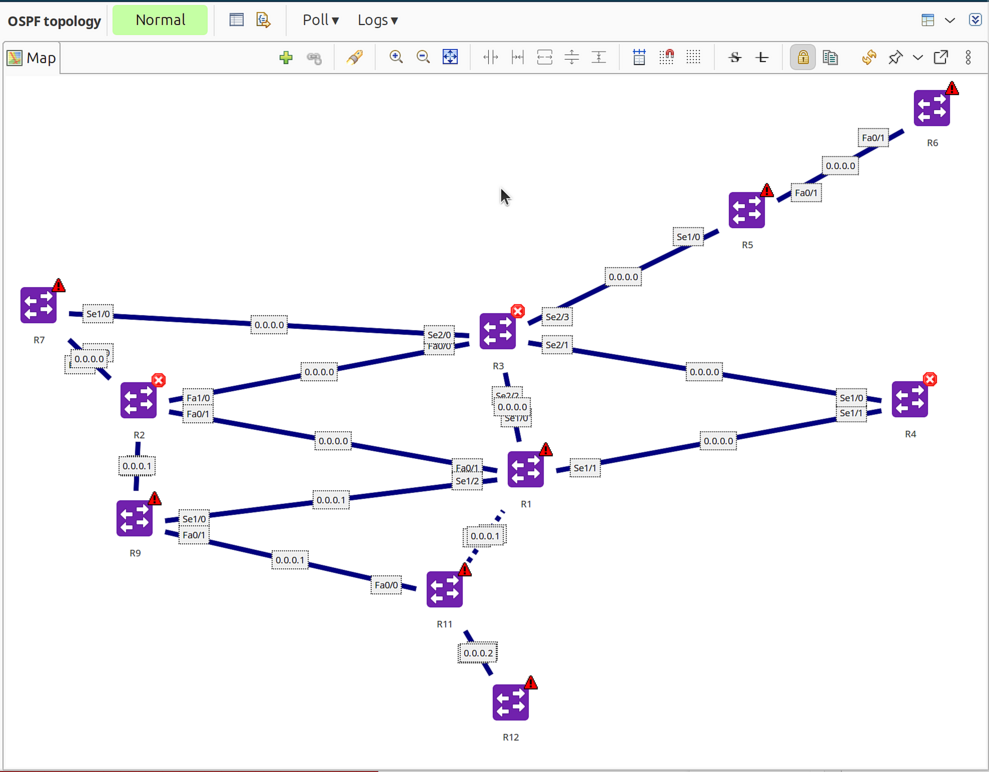Open the Poll dropdown
The image size is (989, 772).
[318, 19]
